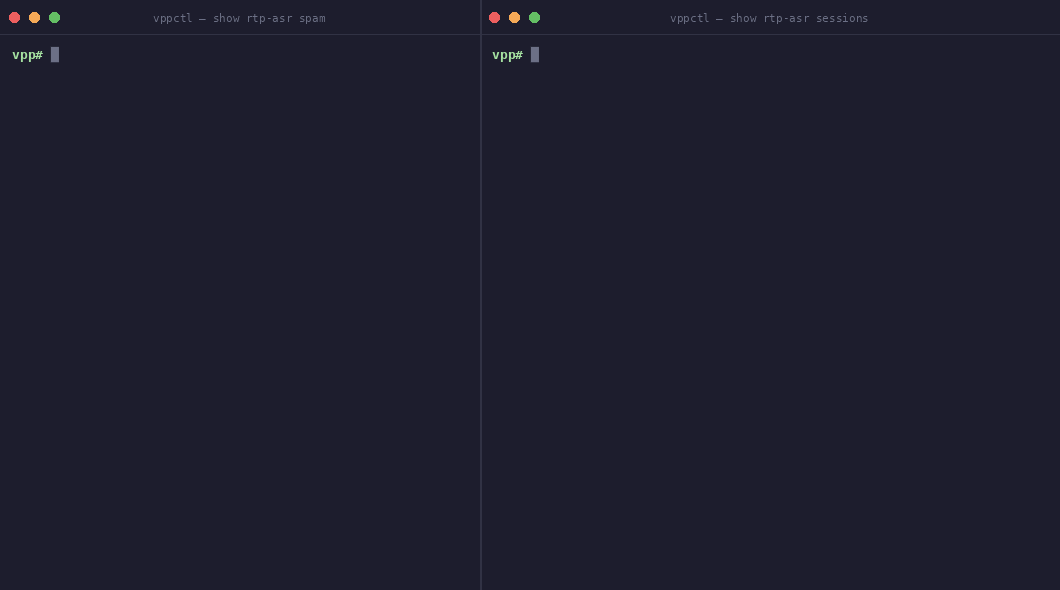Focus the cursor block in the spam terminal
This screenshot has height=590, width=1060.
click(x=55, y=55)
